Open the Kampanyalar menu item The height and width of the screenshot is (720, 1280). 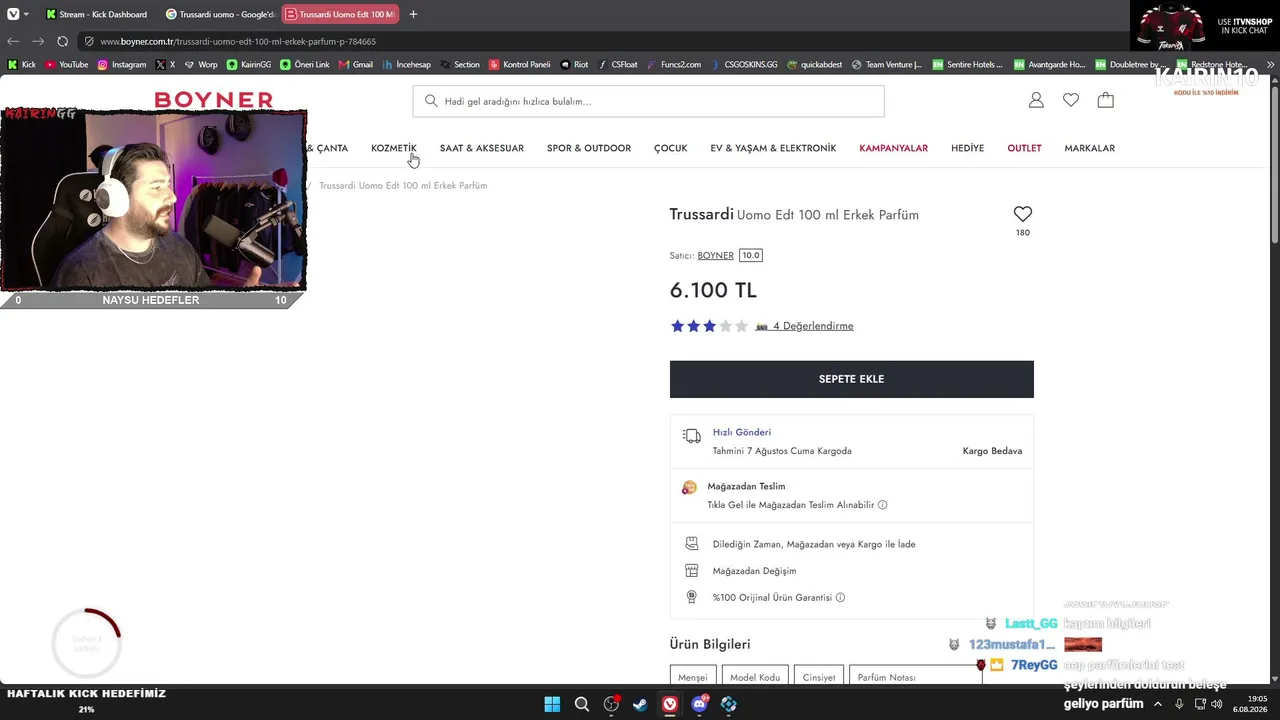coord(893,148)
